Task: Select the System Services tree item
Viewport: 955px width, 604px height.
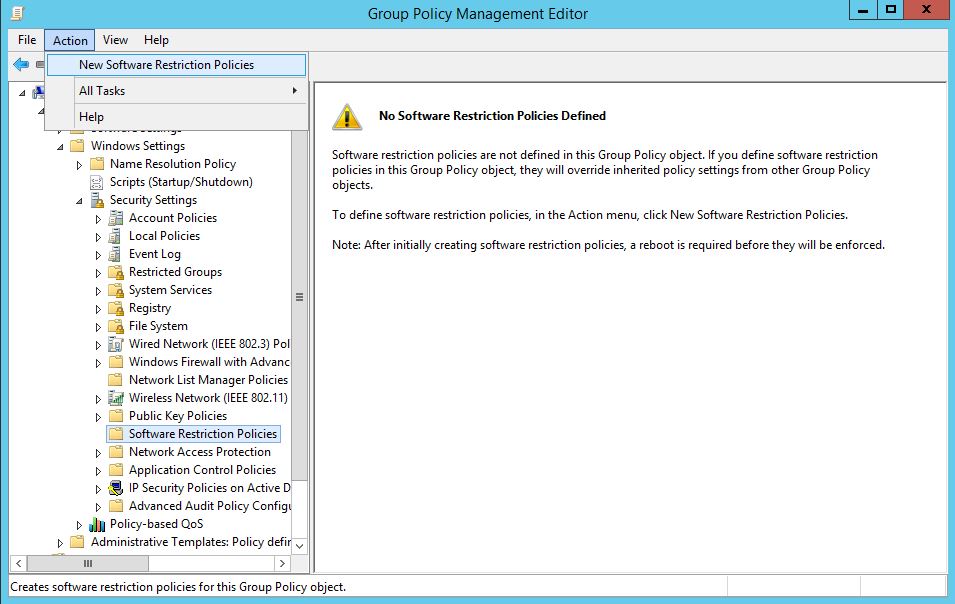Action: coord(171,290)
